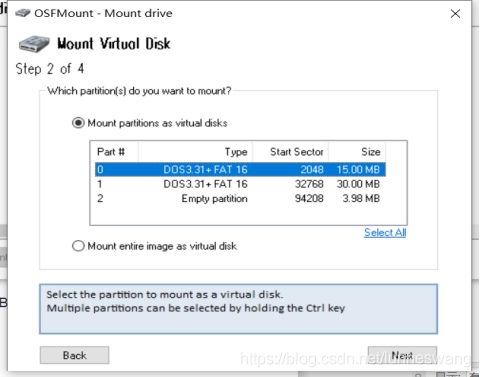
Task: Click the Select All link
Action: pos(385,232)
